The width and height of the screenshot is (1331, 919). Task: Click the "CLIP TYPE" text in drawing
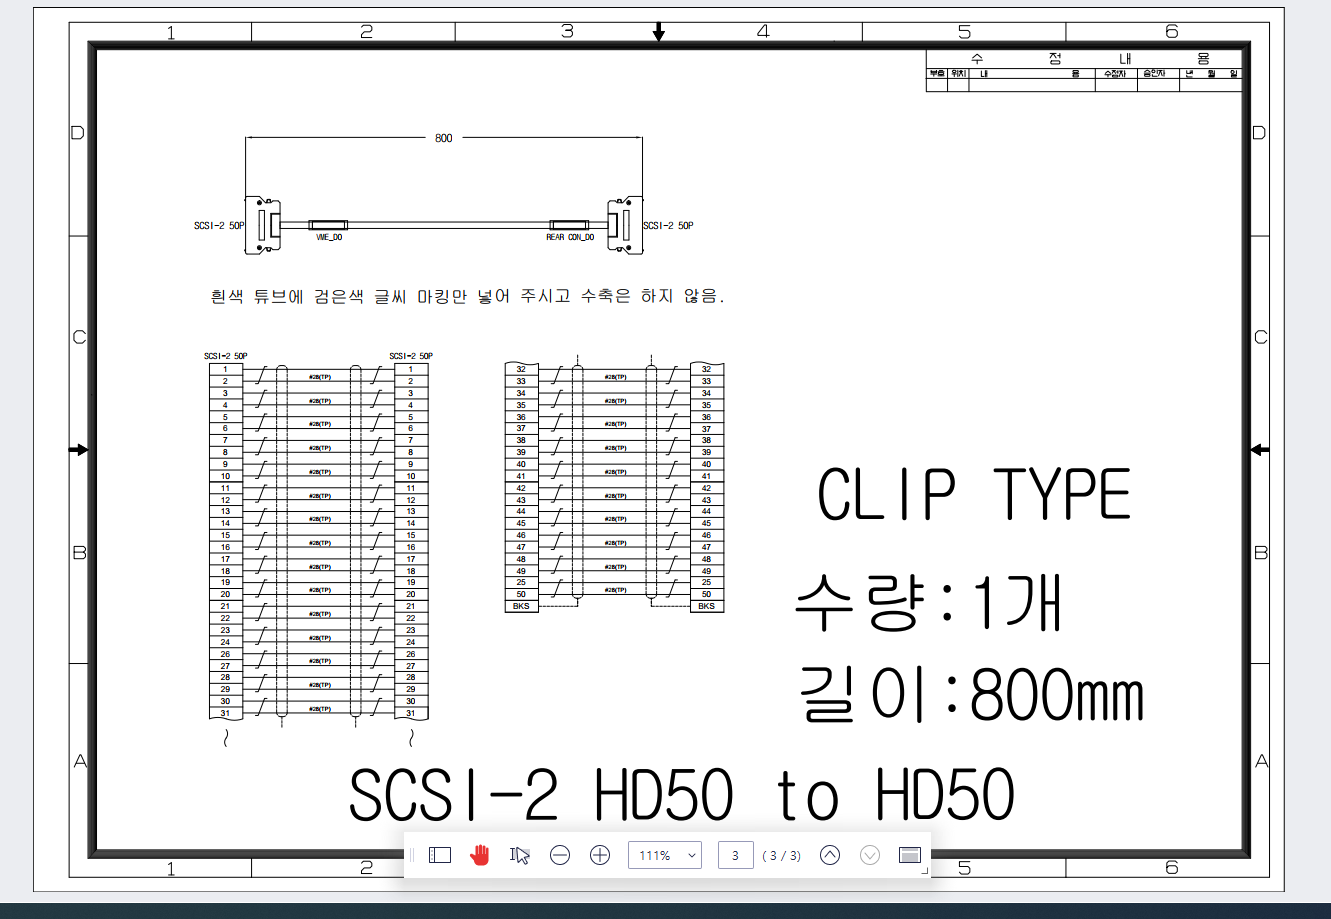pyautogui.click(x=974, y=495)
